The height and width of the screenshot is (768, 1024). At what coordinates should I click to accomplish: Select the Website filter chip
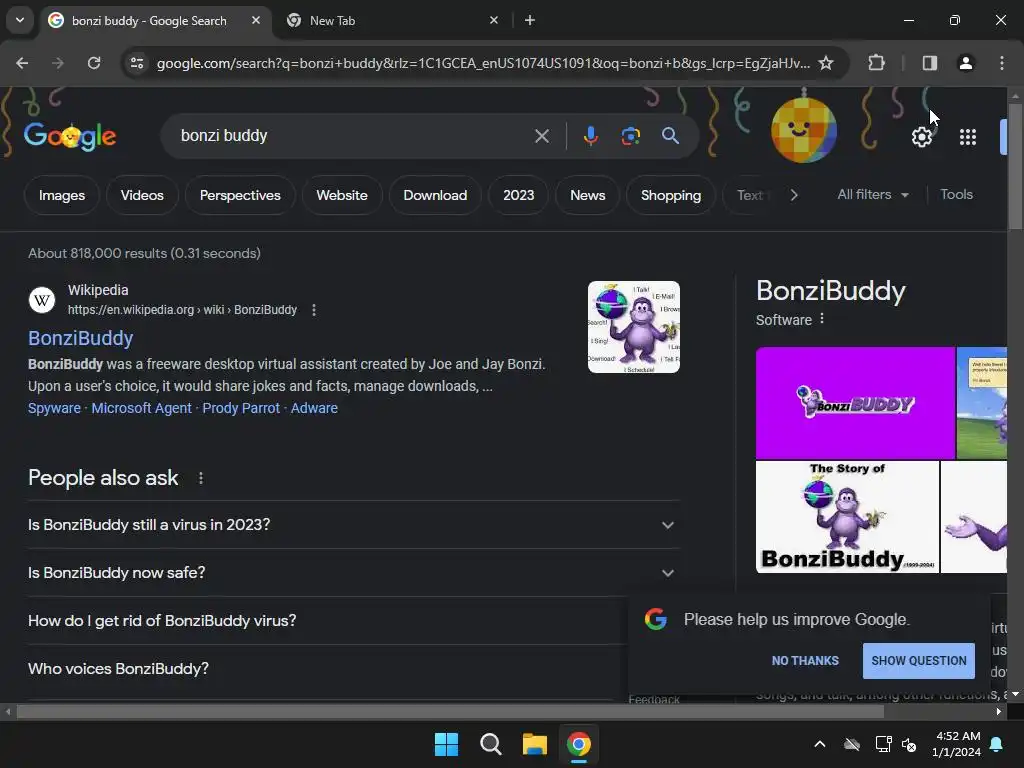tap(342, 195)
